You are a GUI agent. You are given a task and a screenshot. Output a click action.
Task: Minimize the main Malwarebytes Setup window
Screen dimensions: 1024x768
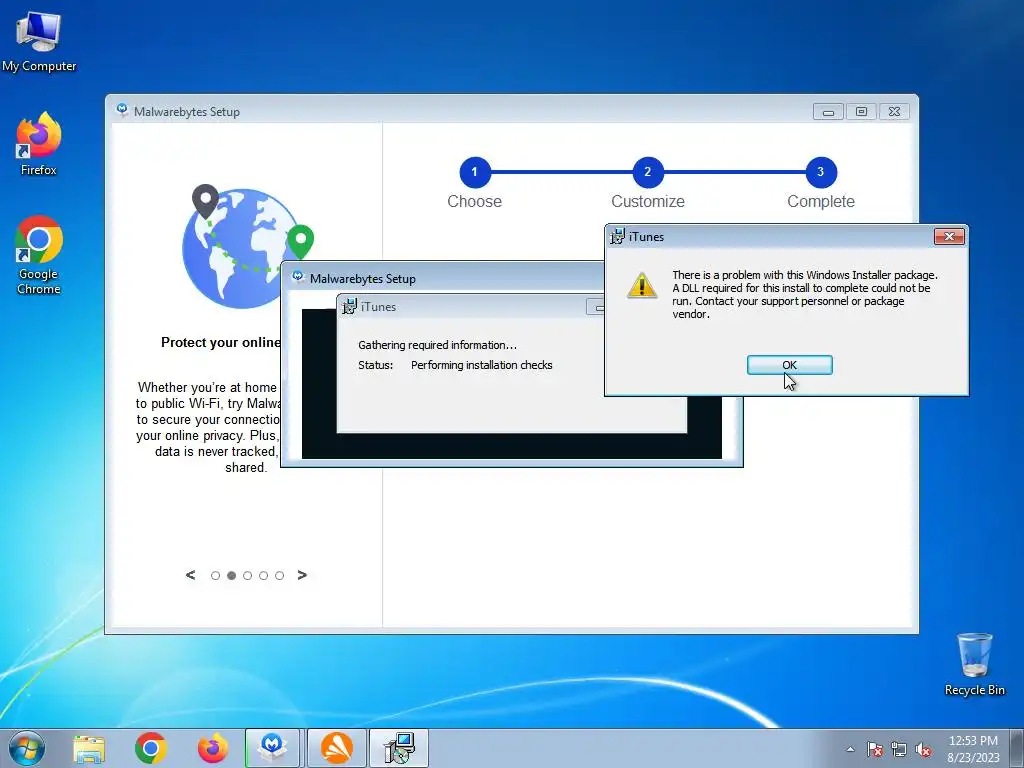click(828, 112)
